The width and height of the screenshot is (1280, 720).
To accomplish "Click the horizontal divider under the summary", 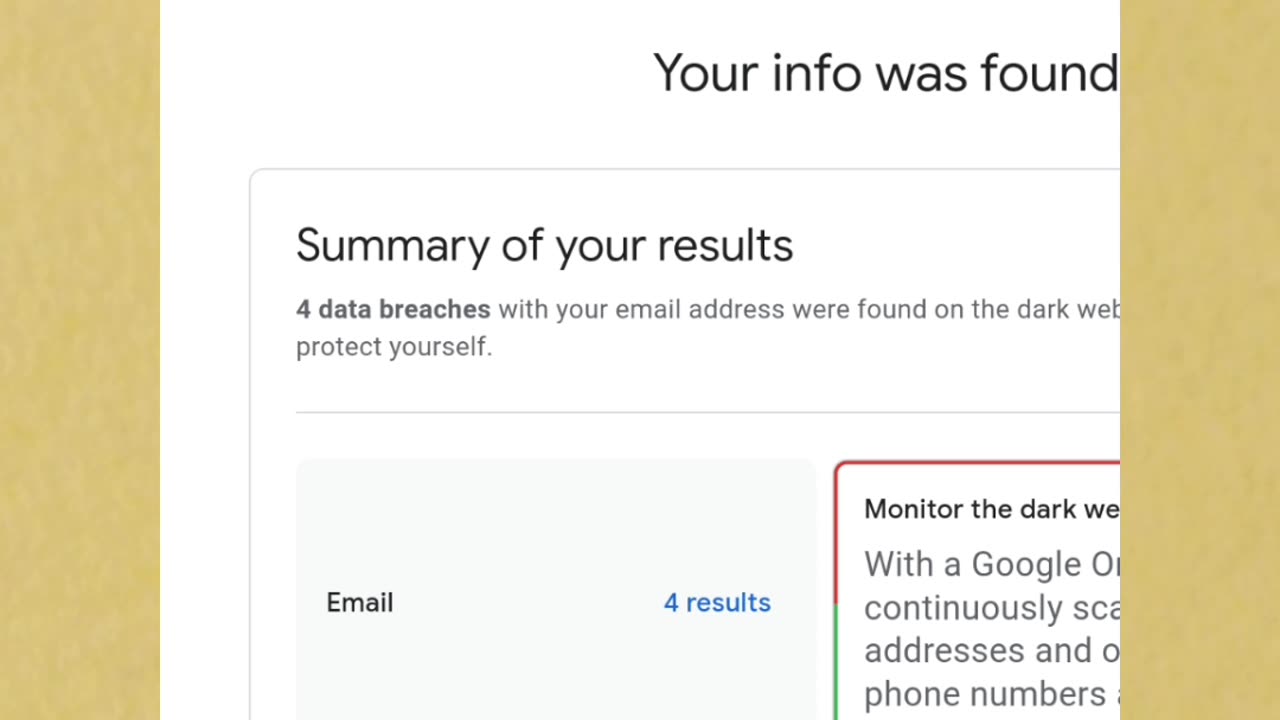I will [708, 412].
